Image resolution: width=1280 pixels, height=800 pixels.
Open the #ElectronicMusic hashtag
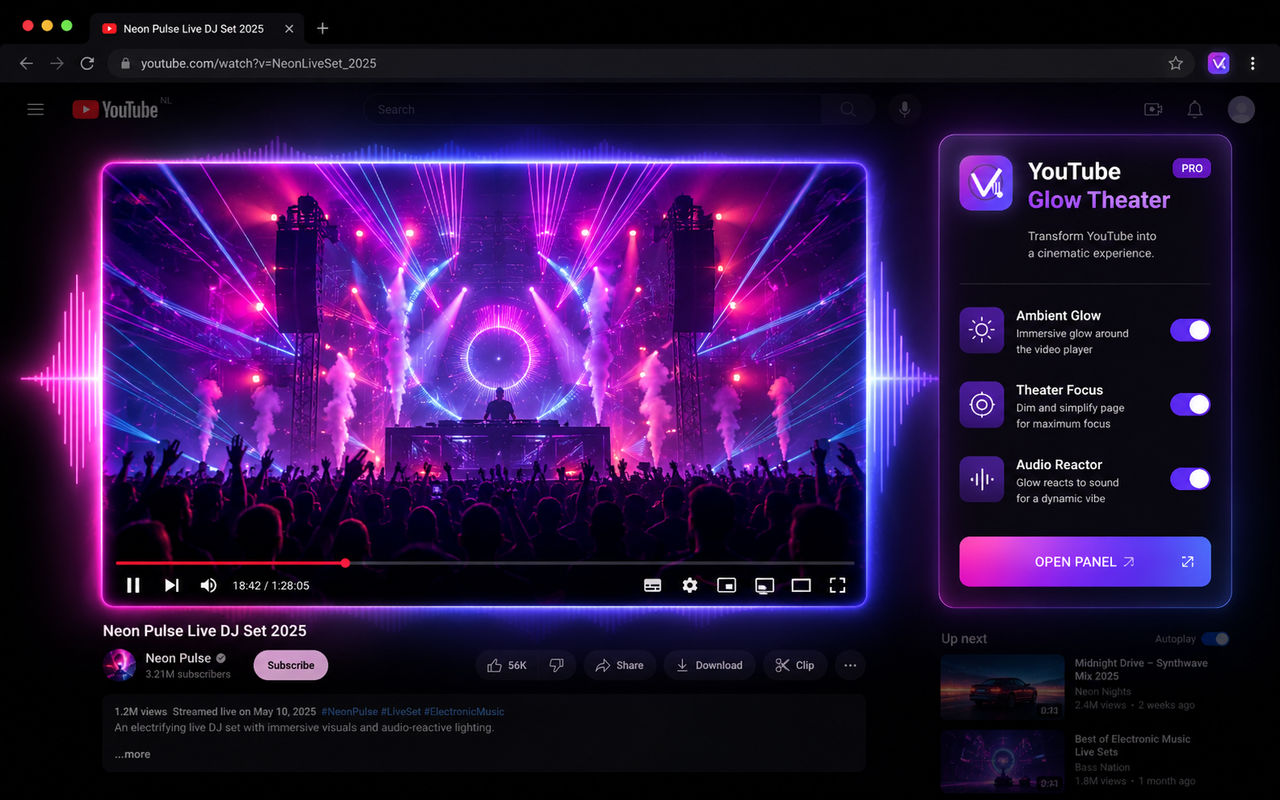(x=464, y=712)
